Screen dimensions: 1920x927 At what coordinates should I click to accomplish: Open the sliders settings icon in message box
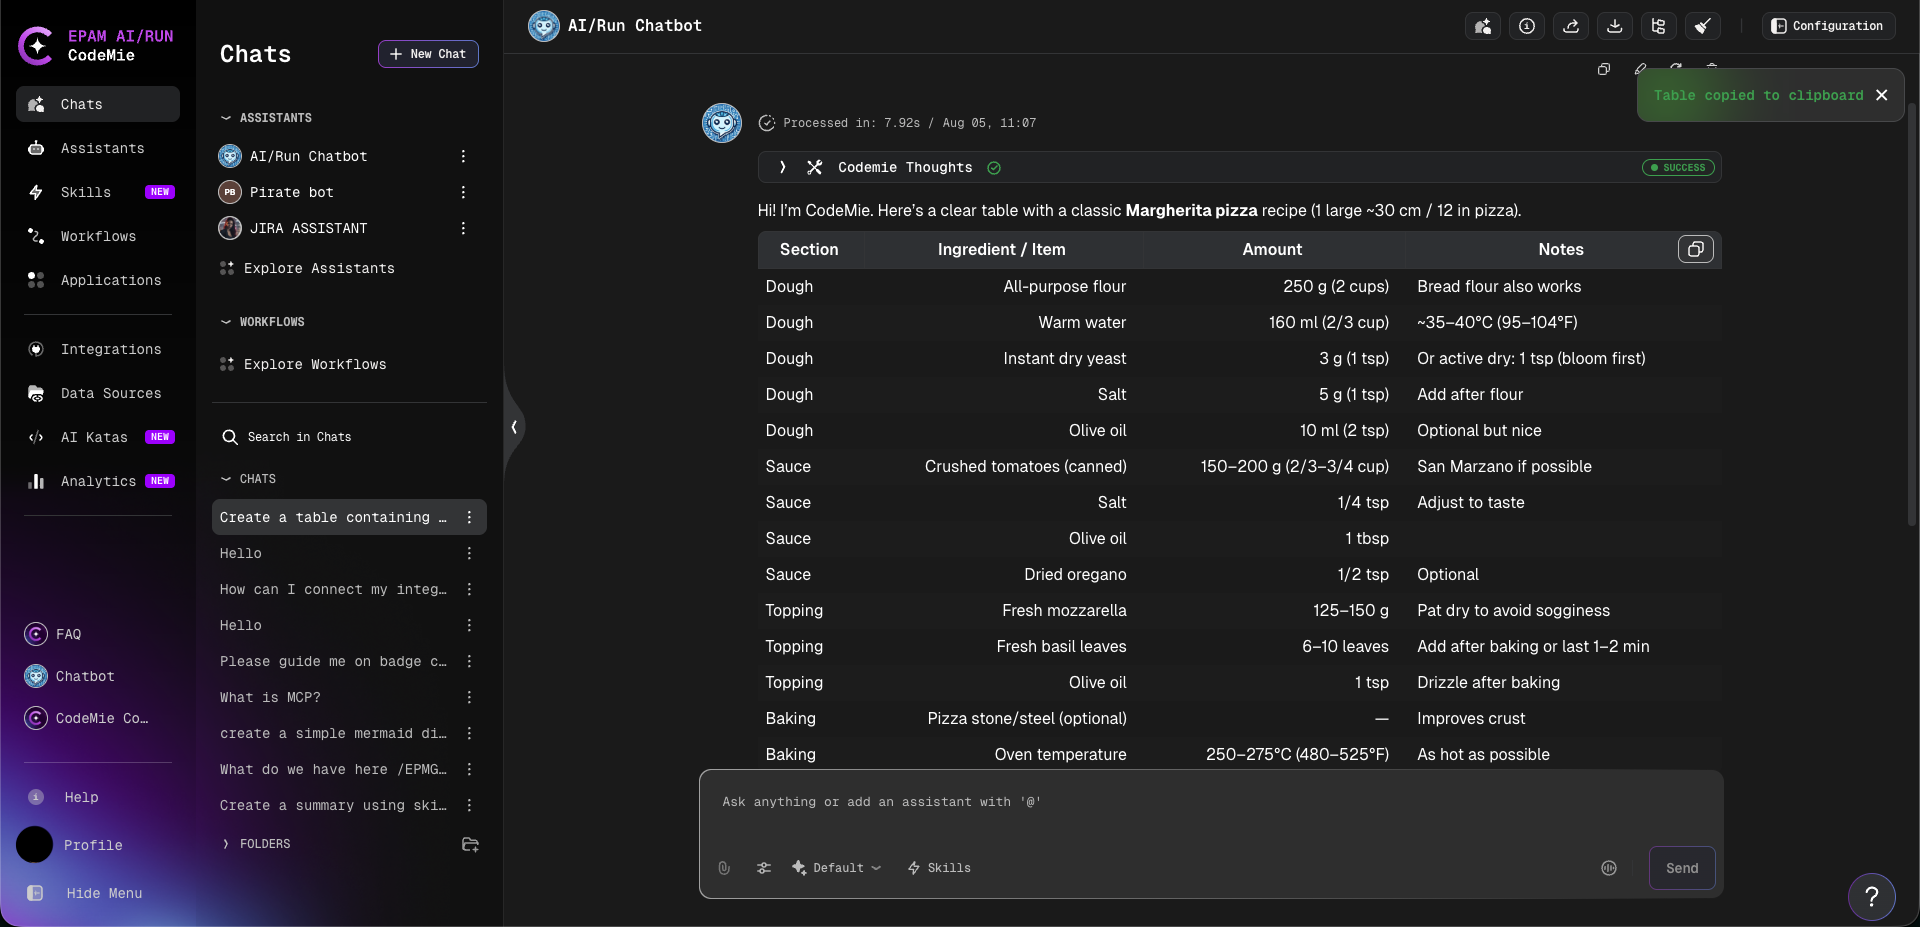(x=764, y=868)
